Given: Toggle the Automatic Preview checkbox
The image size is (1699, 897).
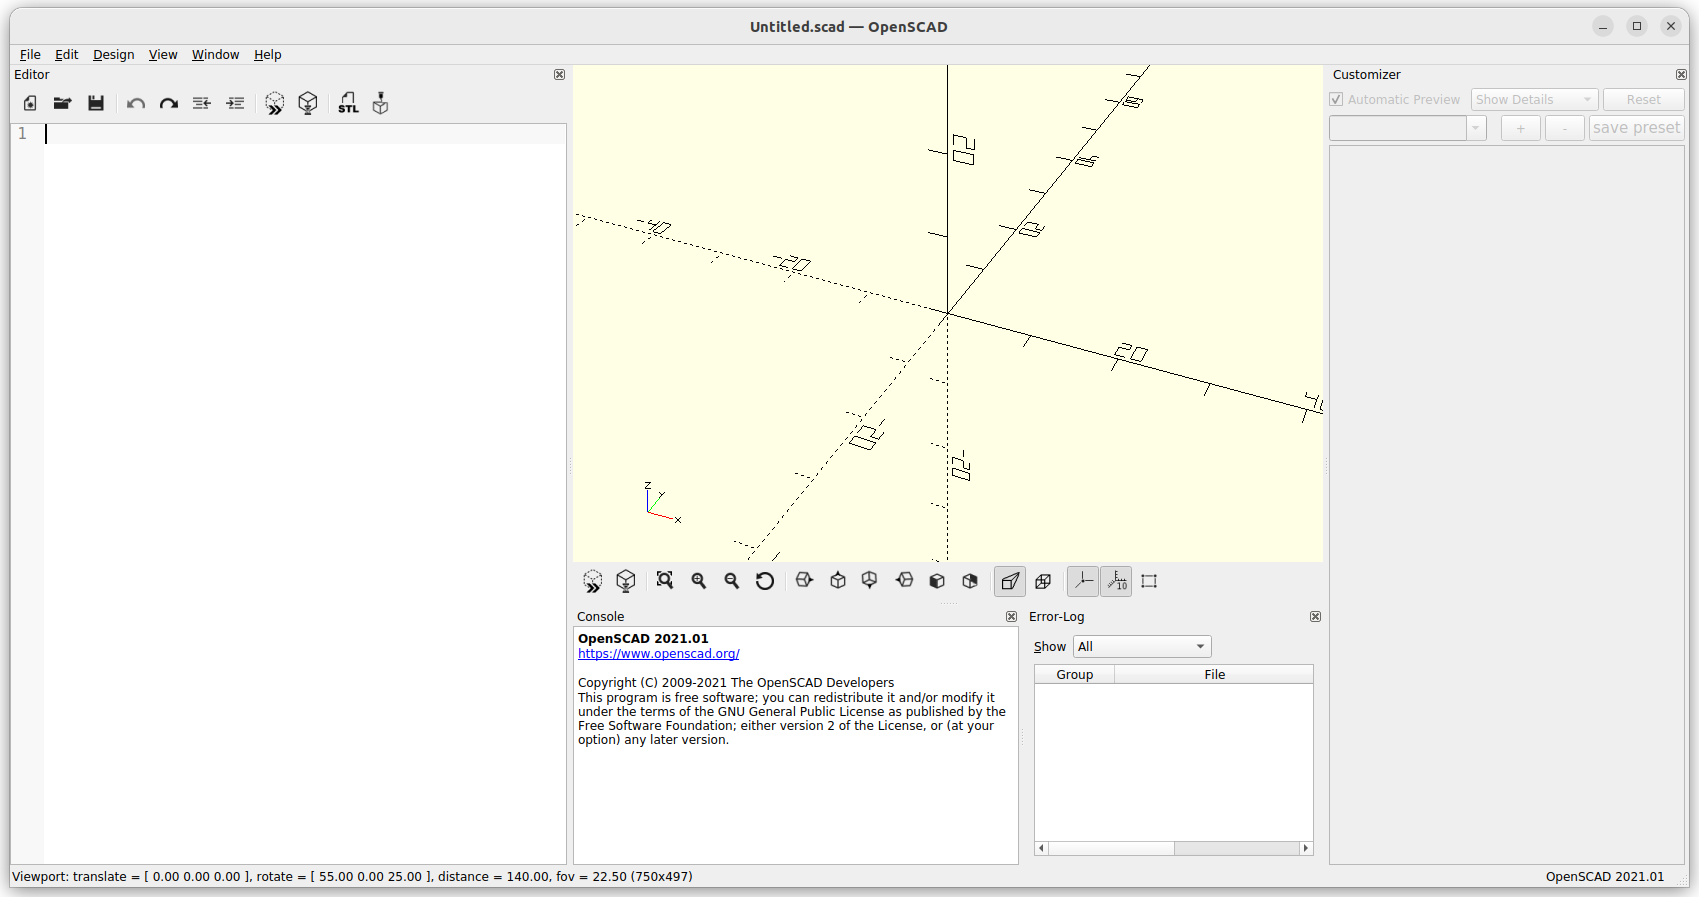Looking at the screenshot, I should click(x=1336, y=100).
